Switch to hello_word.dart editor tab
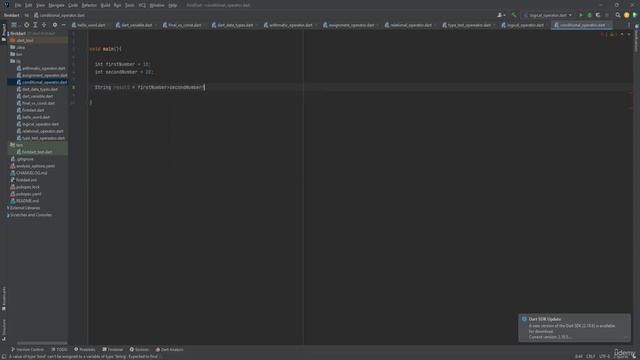Screen dimensions: 640x360 (x=90, y=25)
